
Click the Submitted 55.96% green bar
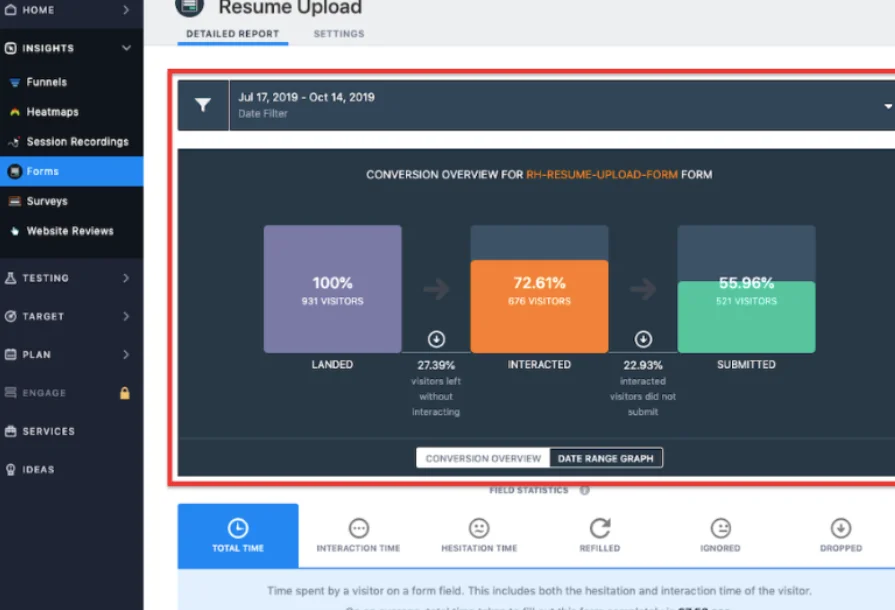pyautogui.click(x=746, y=317)
